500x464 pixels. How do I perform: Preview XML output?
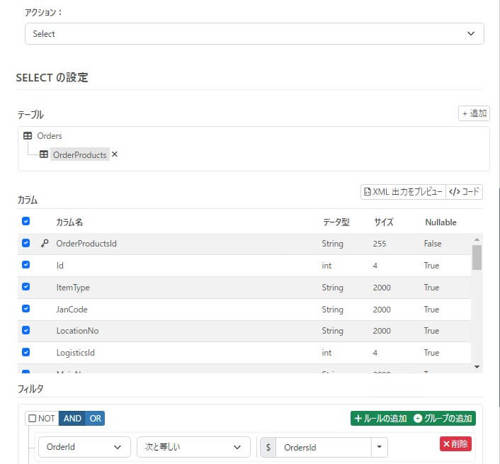click(403, 192)
